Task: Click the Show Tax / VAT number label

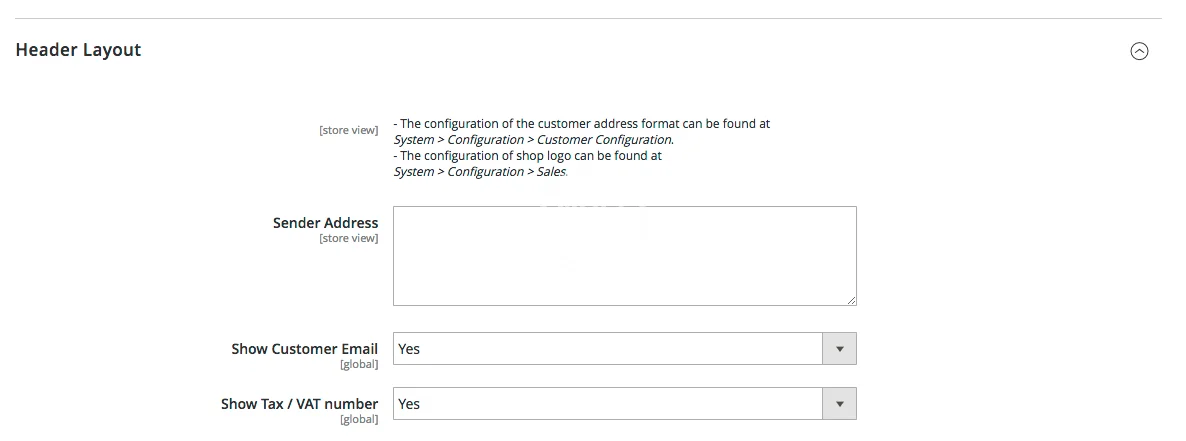Action: click(299, 404)
